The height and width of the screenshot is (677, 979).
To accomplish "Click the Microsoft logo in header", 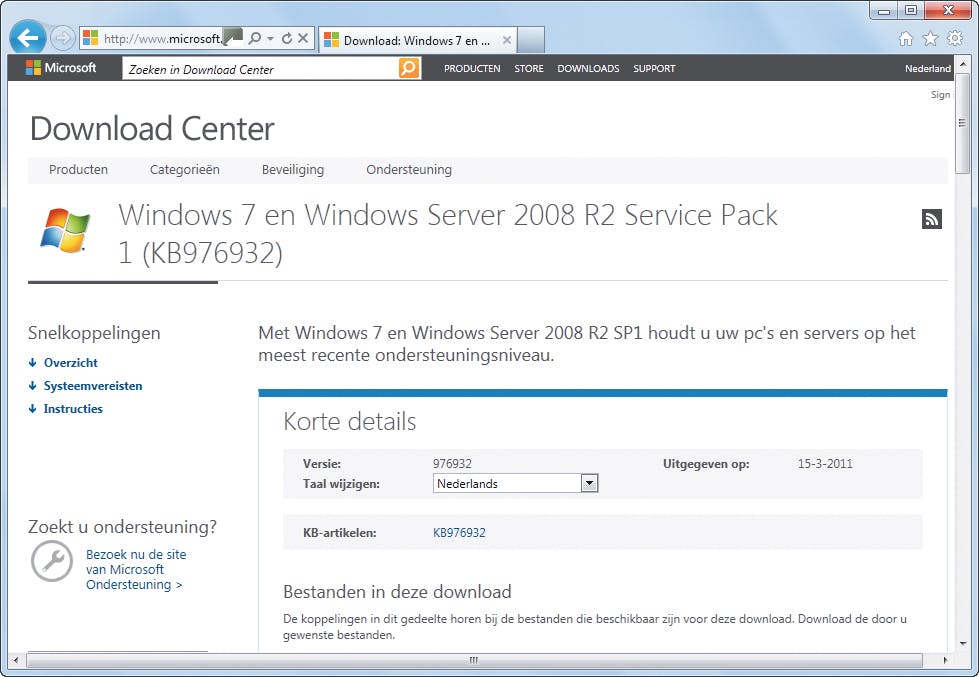I will click(x=61, y=68).
